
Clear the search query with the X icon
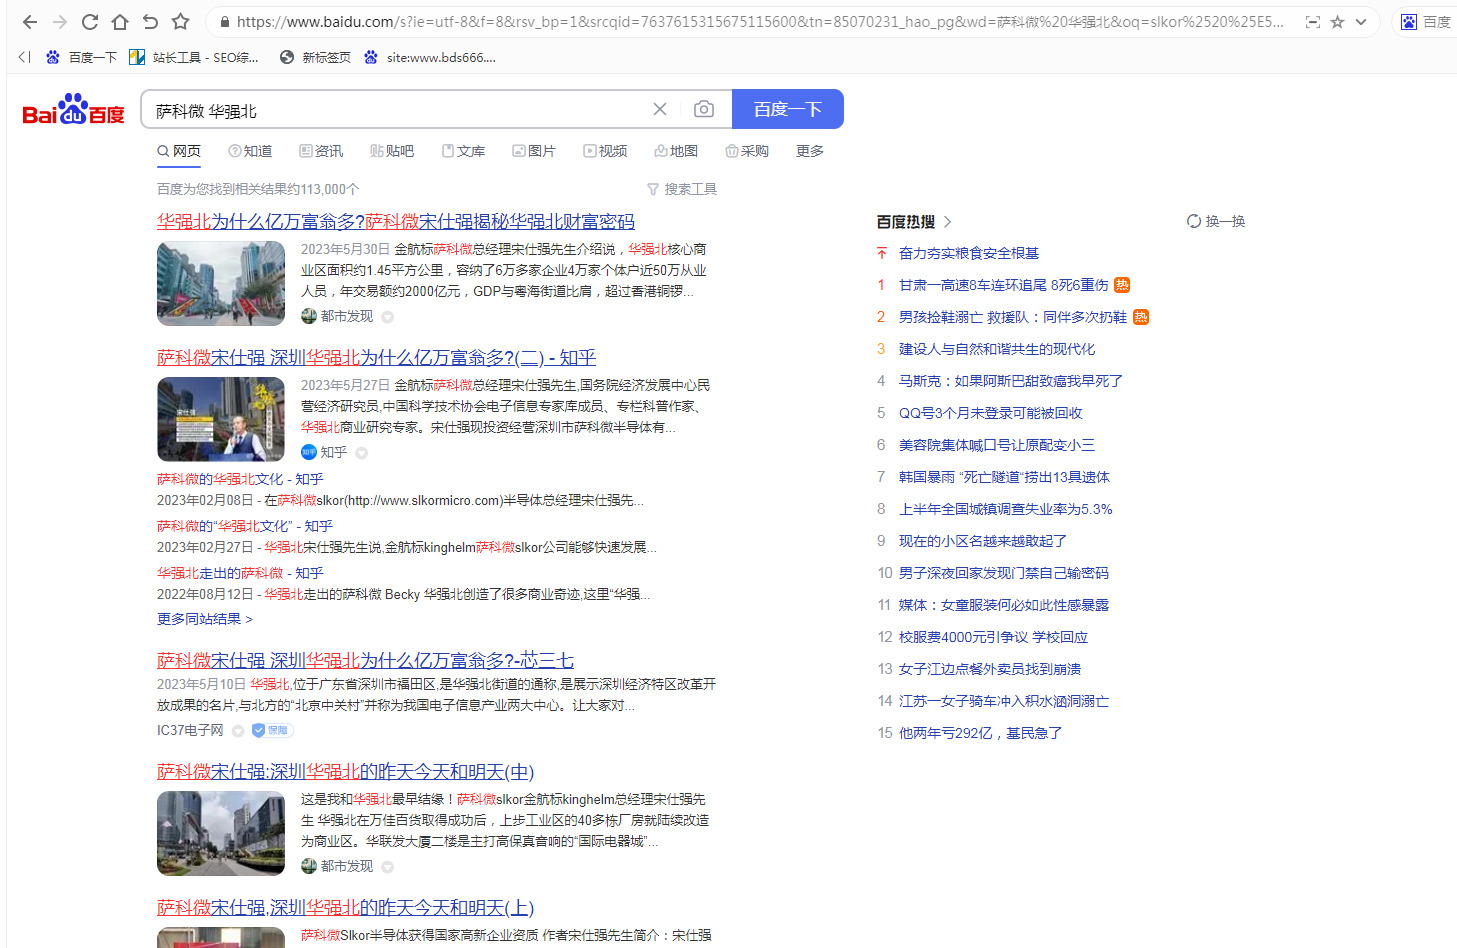click(x=660, y=109)
